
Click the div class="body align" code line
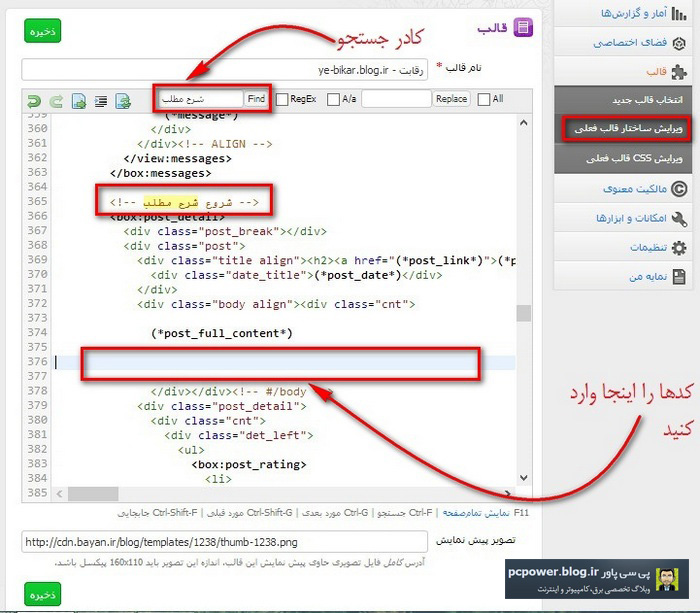(x=276, y=304)
